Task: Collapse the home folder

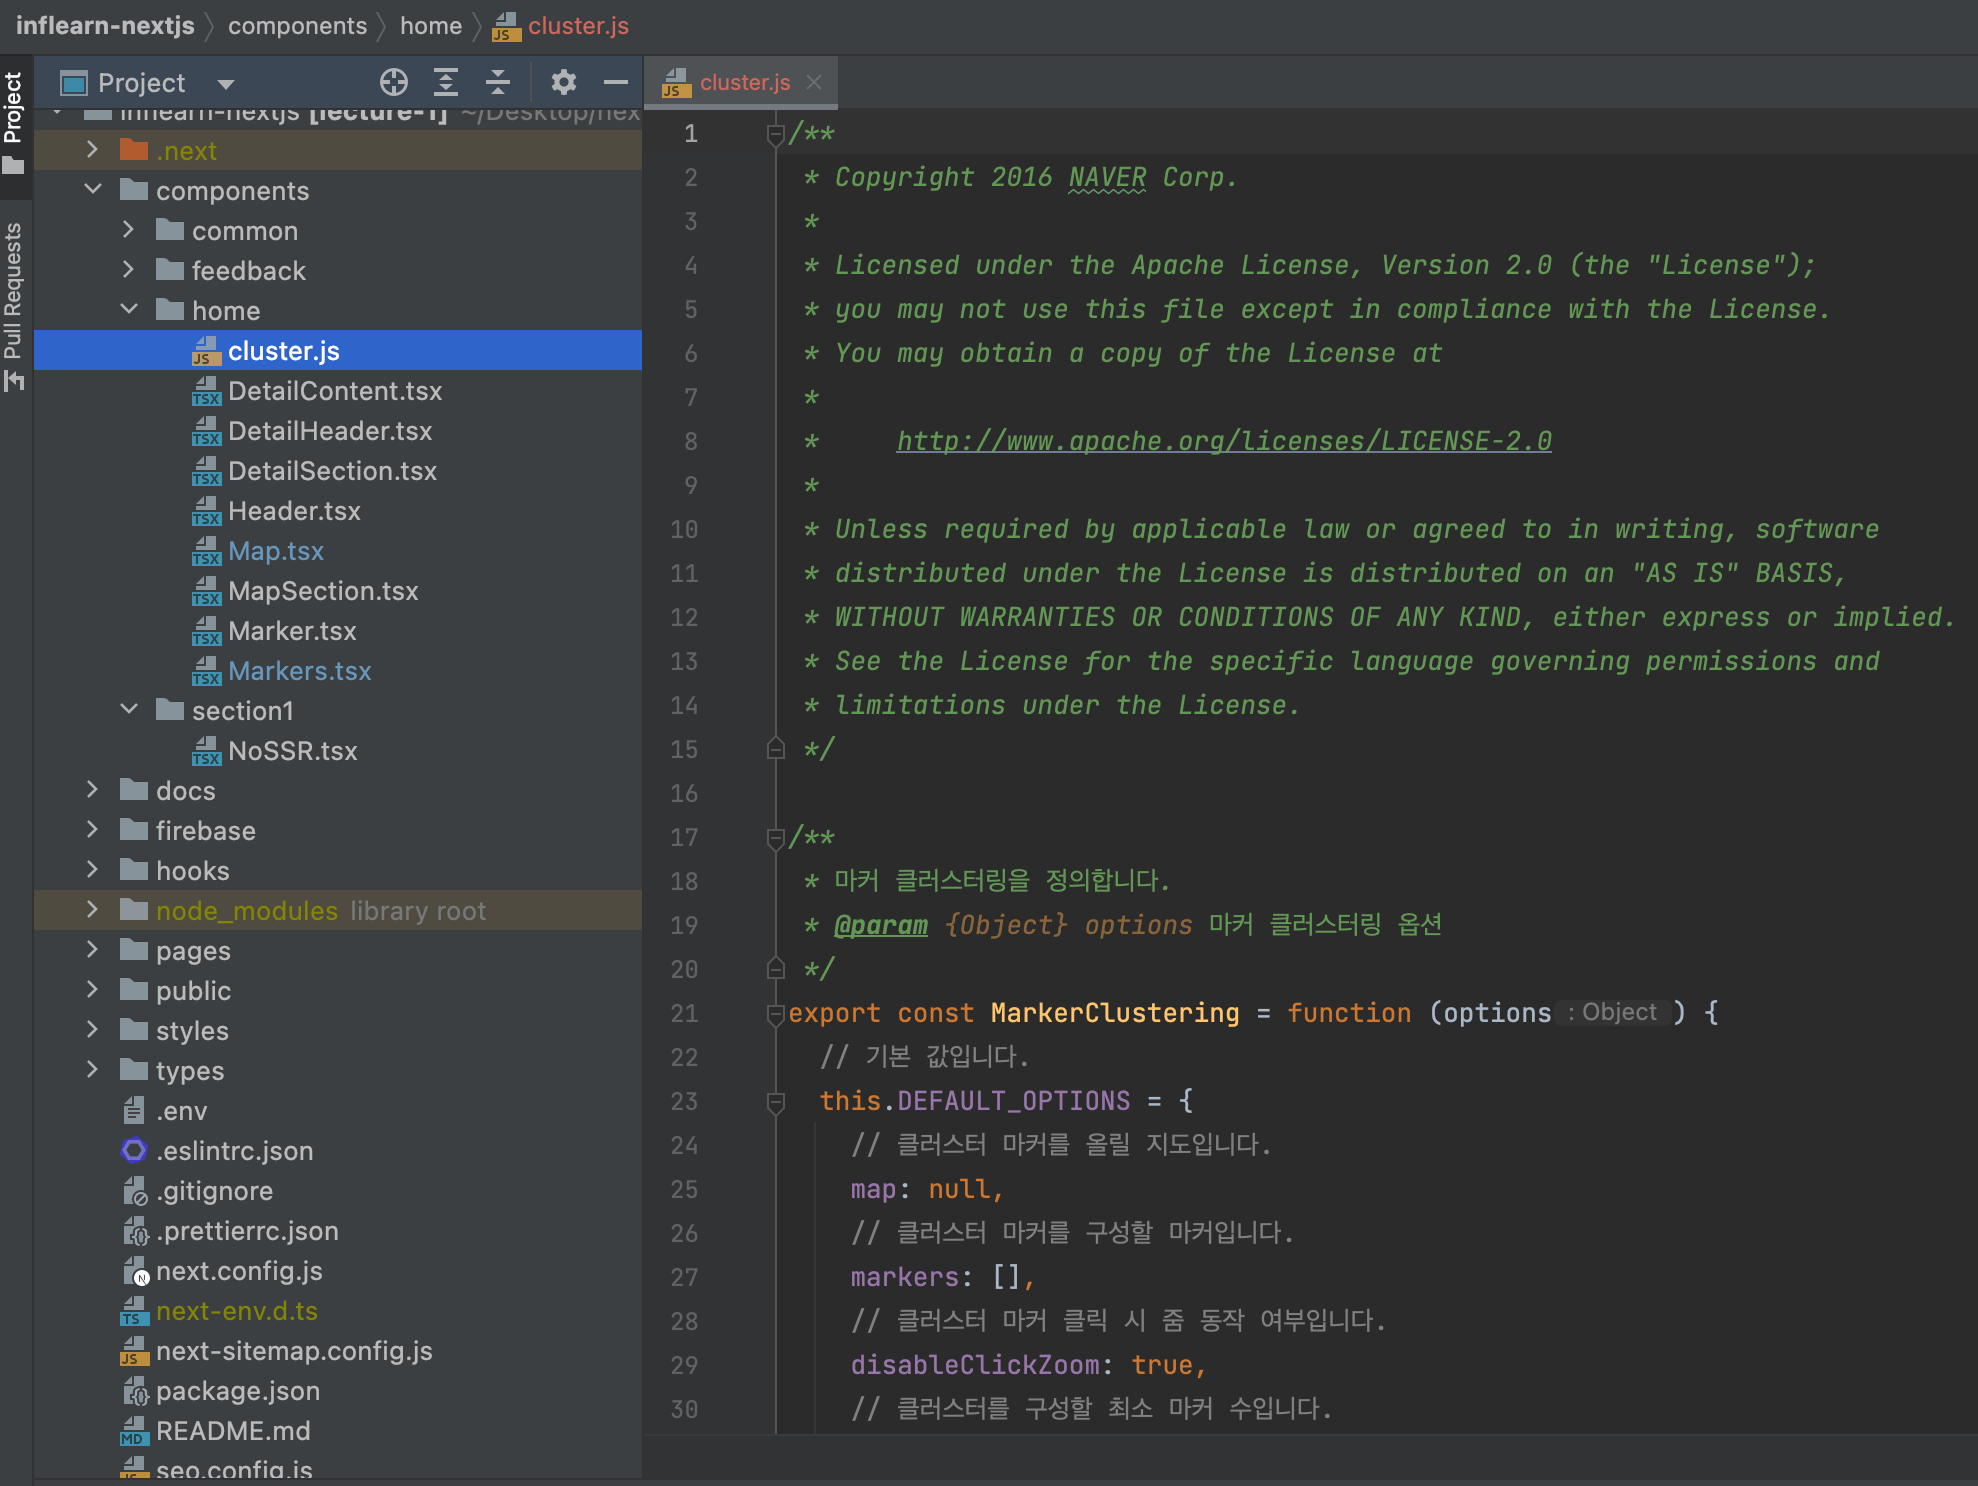Action: tap(129, 310)
